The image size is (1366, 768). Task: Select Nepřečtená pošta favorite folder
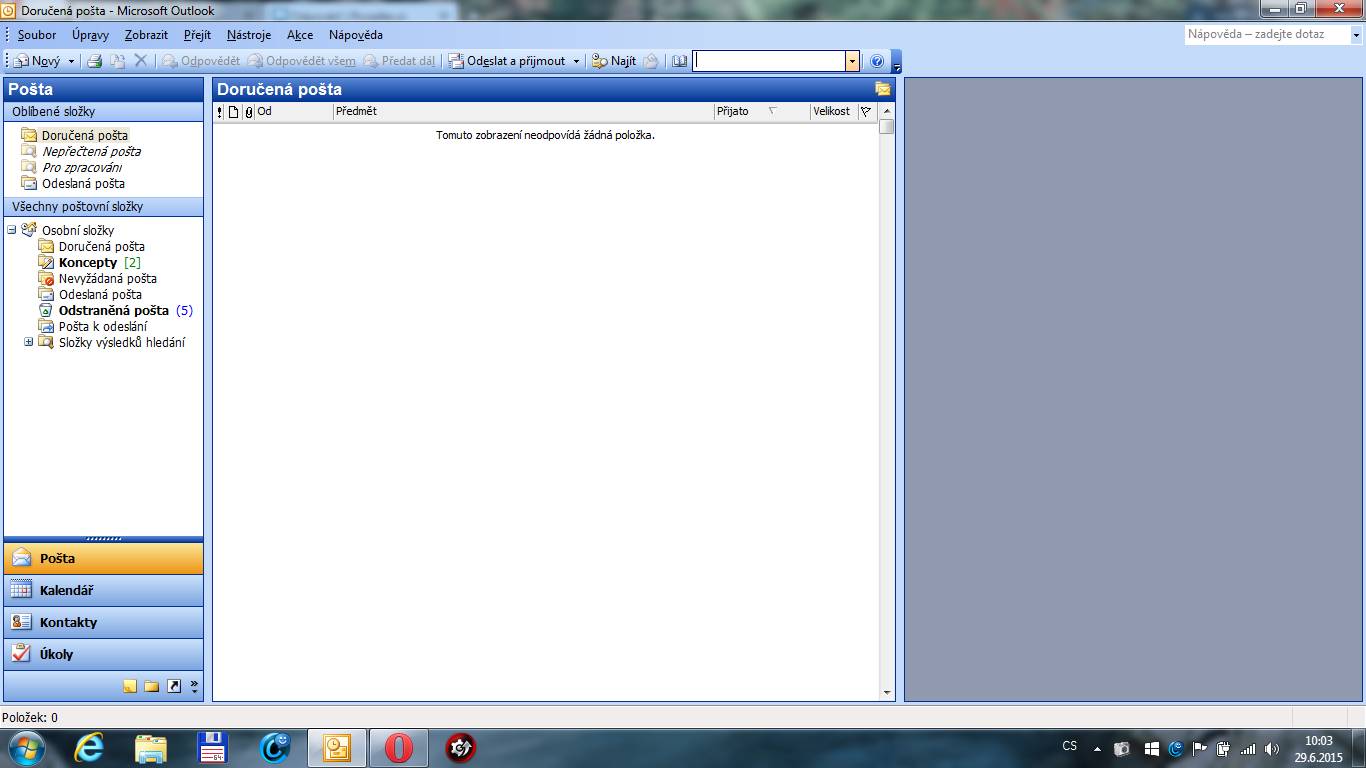(91, 151)
